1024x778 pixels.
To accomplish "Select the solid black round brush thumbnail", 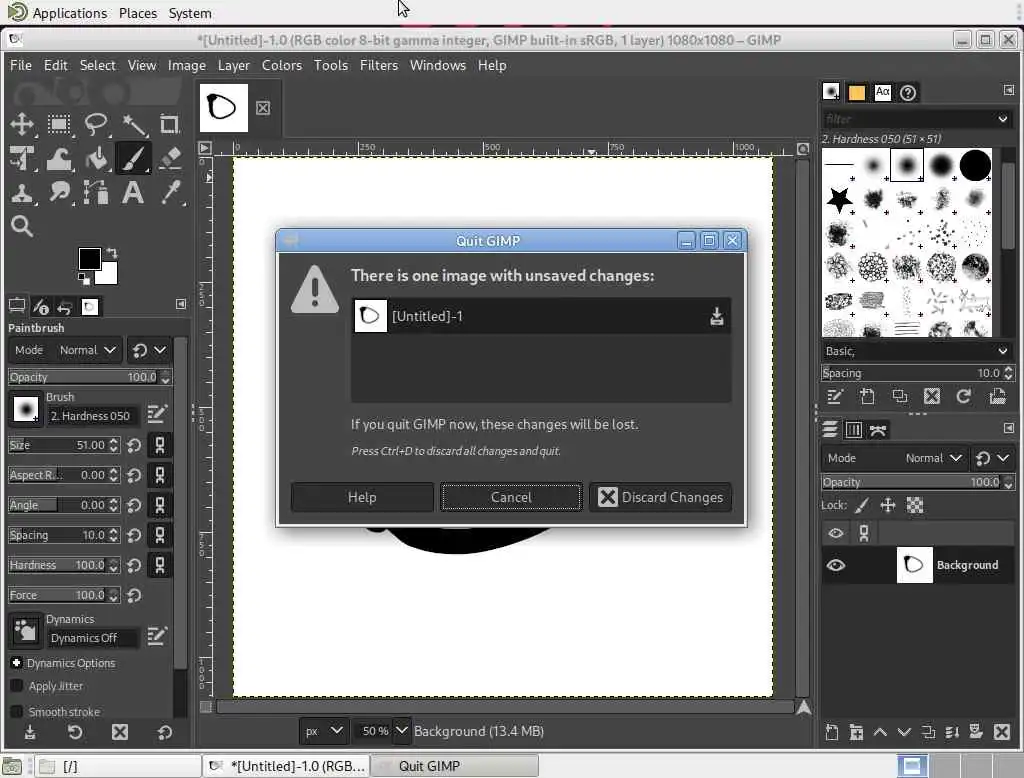I will 975,165.
